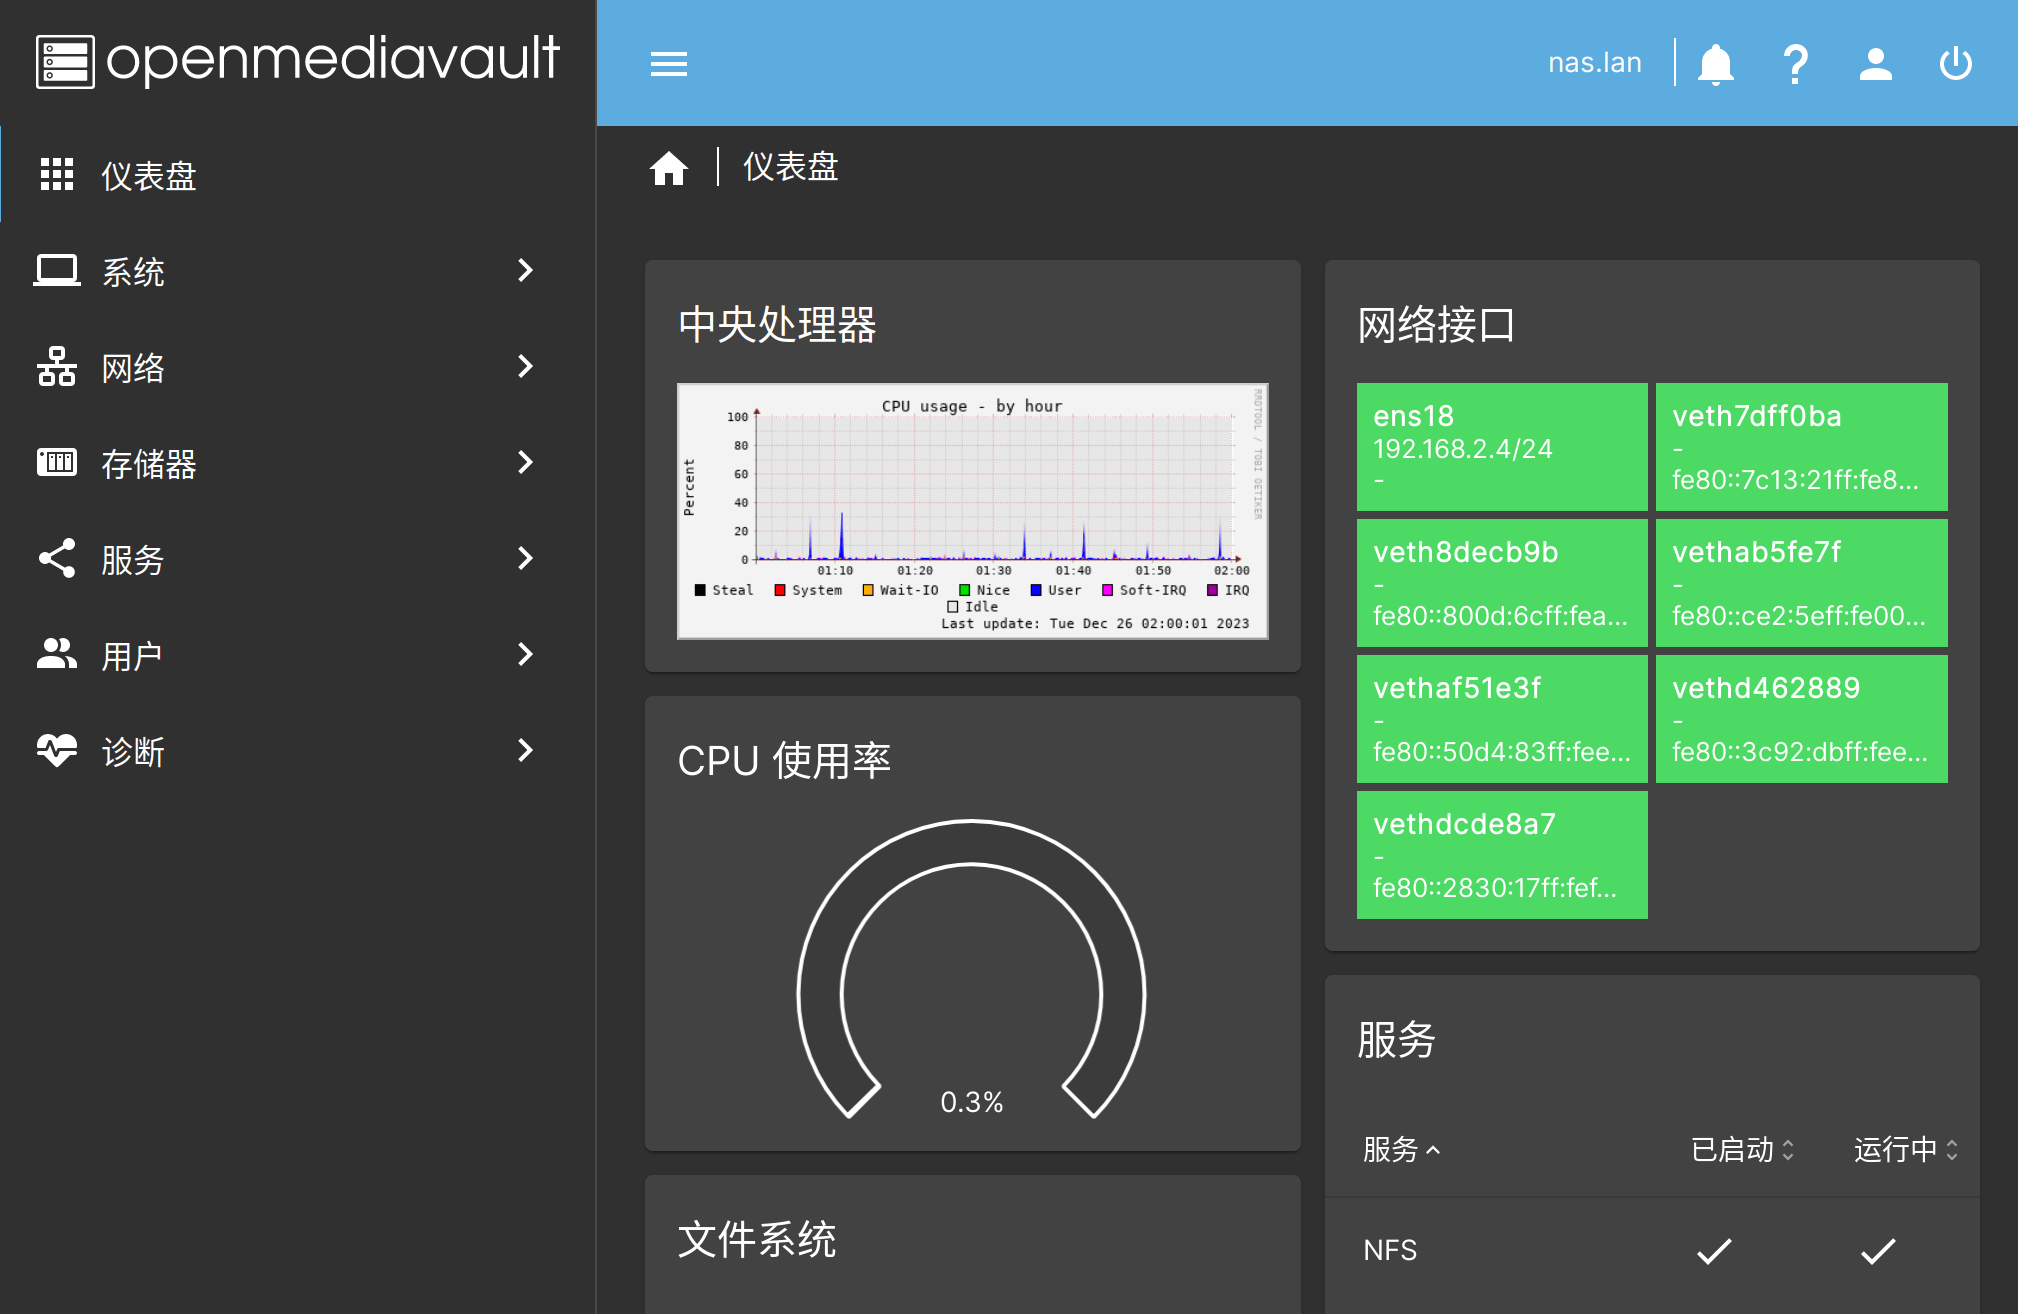Viewport: 2018px width, 1314px height.
Task: Open the 仪表盘 sidebar menu item
Action: [x=298, y=174]
